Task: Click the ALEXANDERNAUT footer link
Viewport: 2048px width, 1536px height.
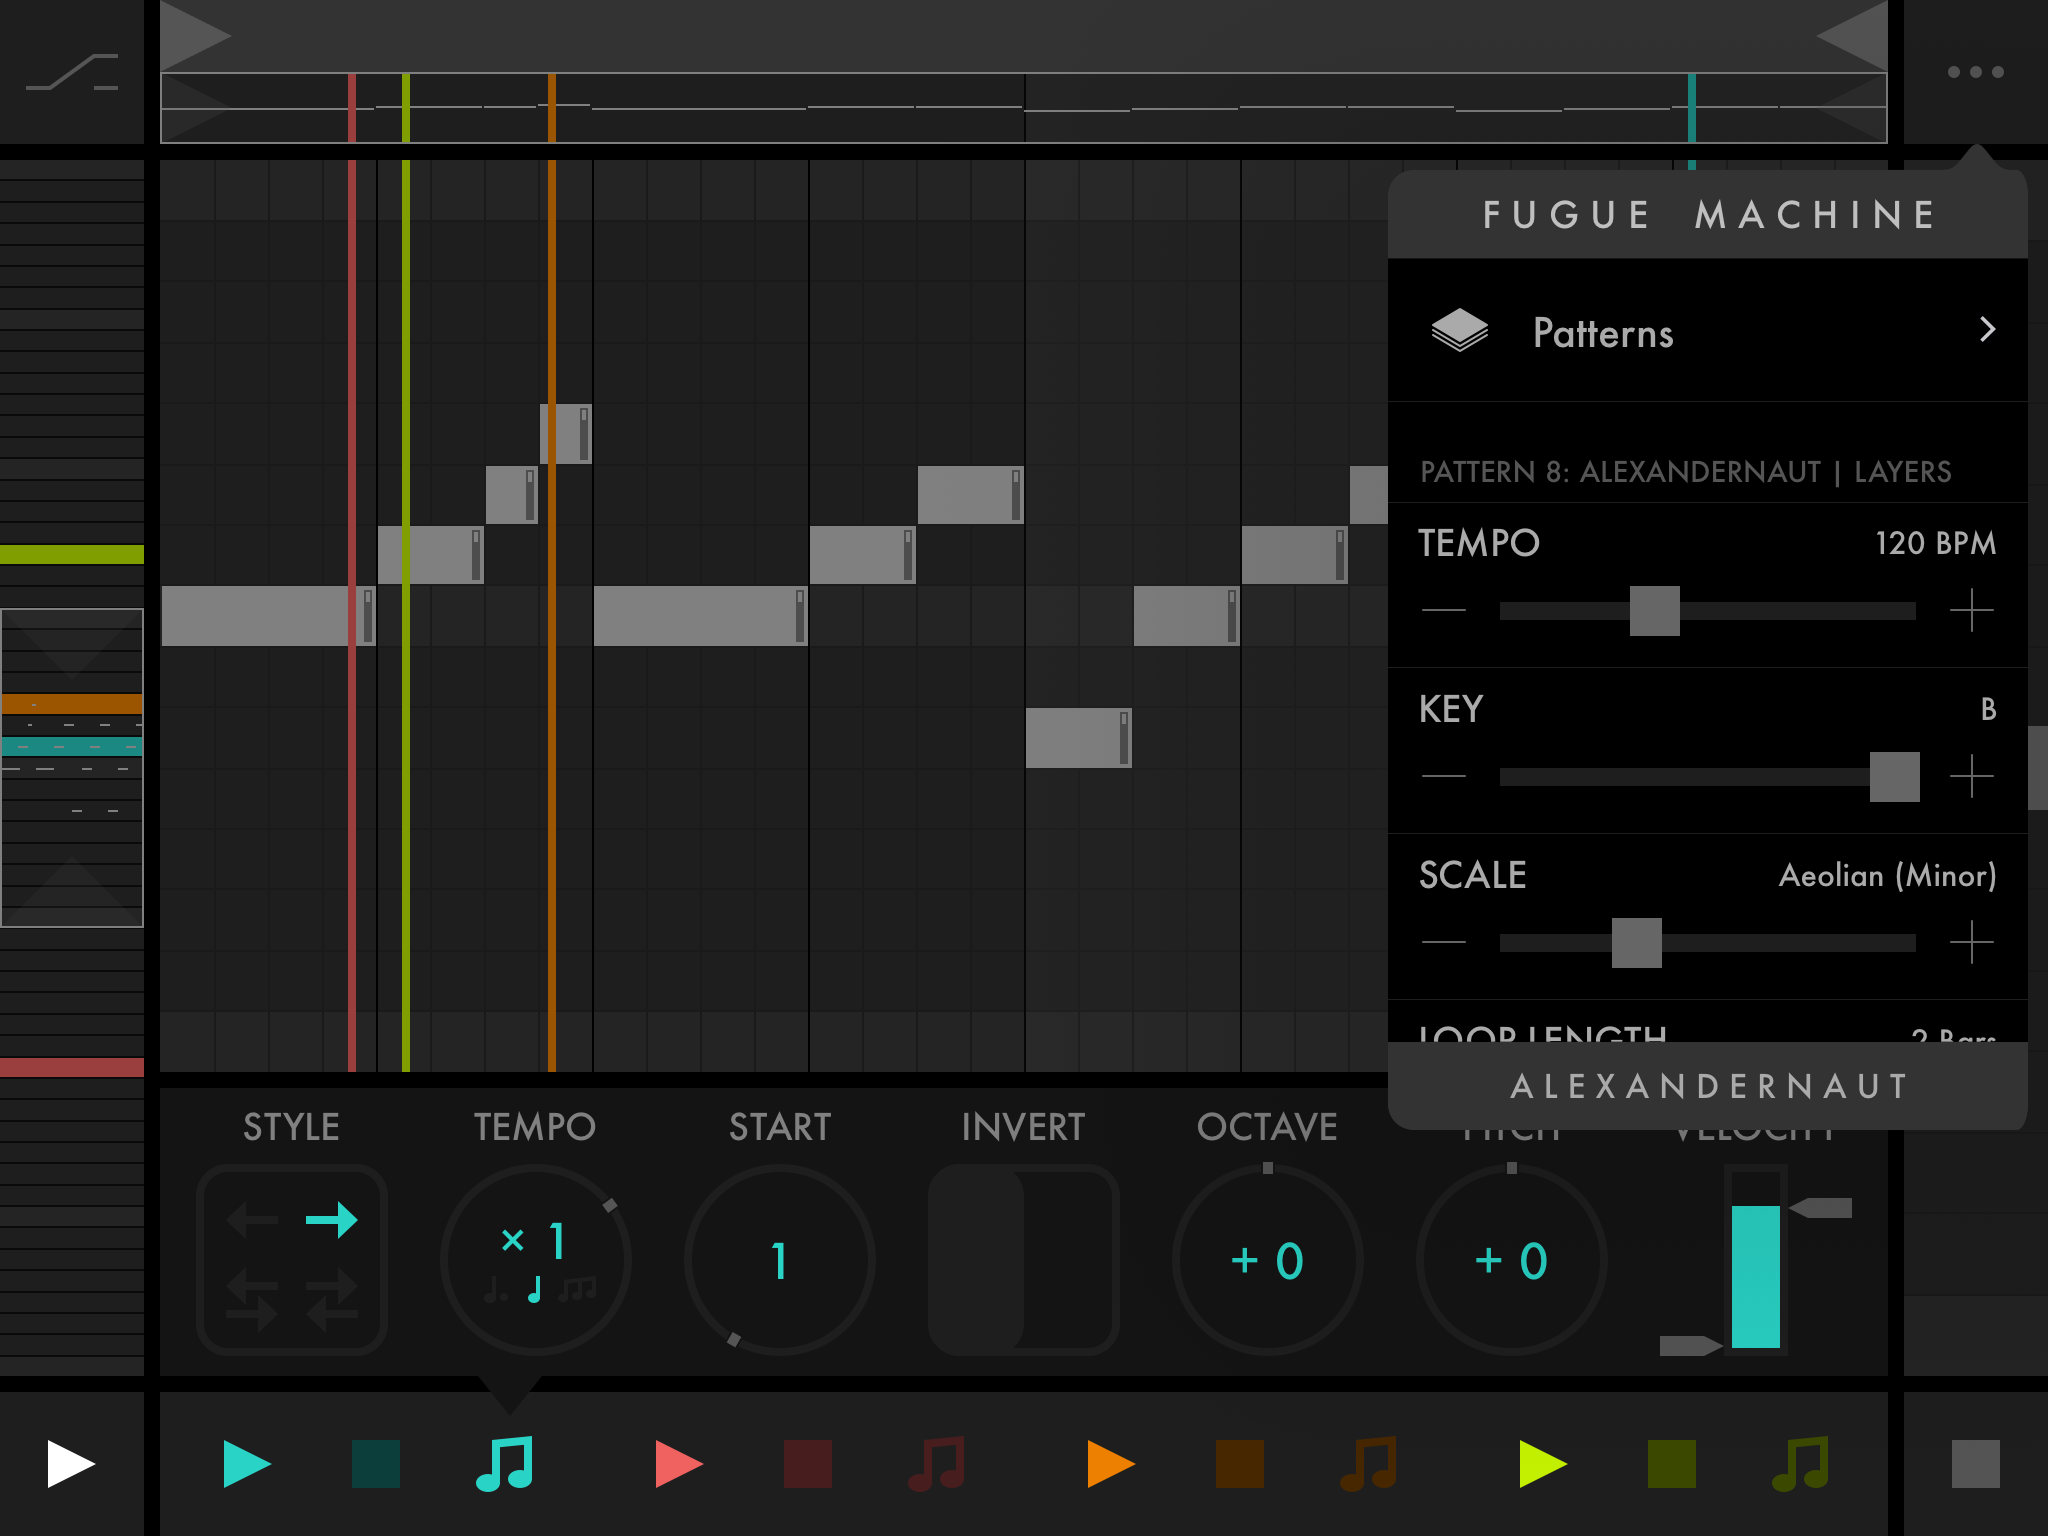Action: (1708, 1086)
